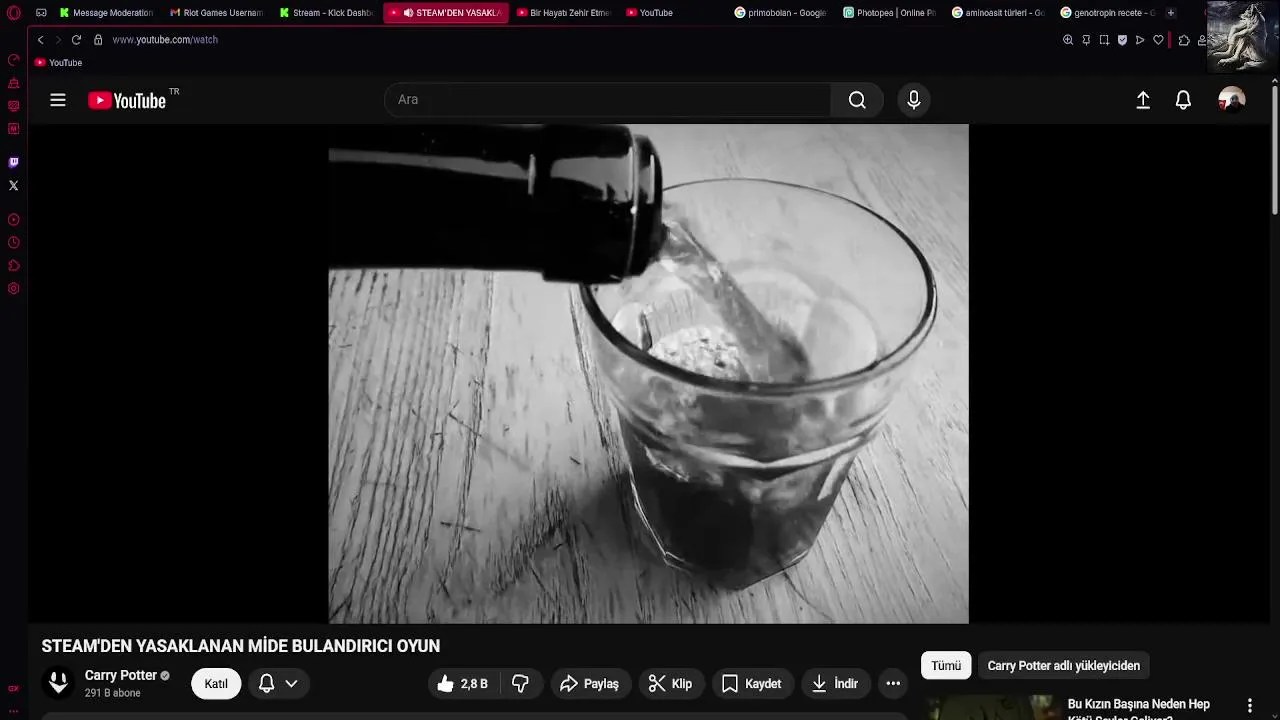The width and height of the screenshot is (1280, 720).
Task: Open the workspaces/tab islands icon
Action: pos(41,13)
